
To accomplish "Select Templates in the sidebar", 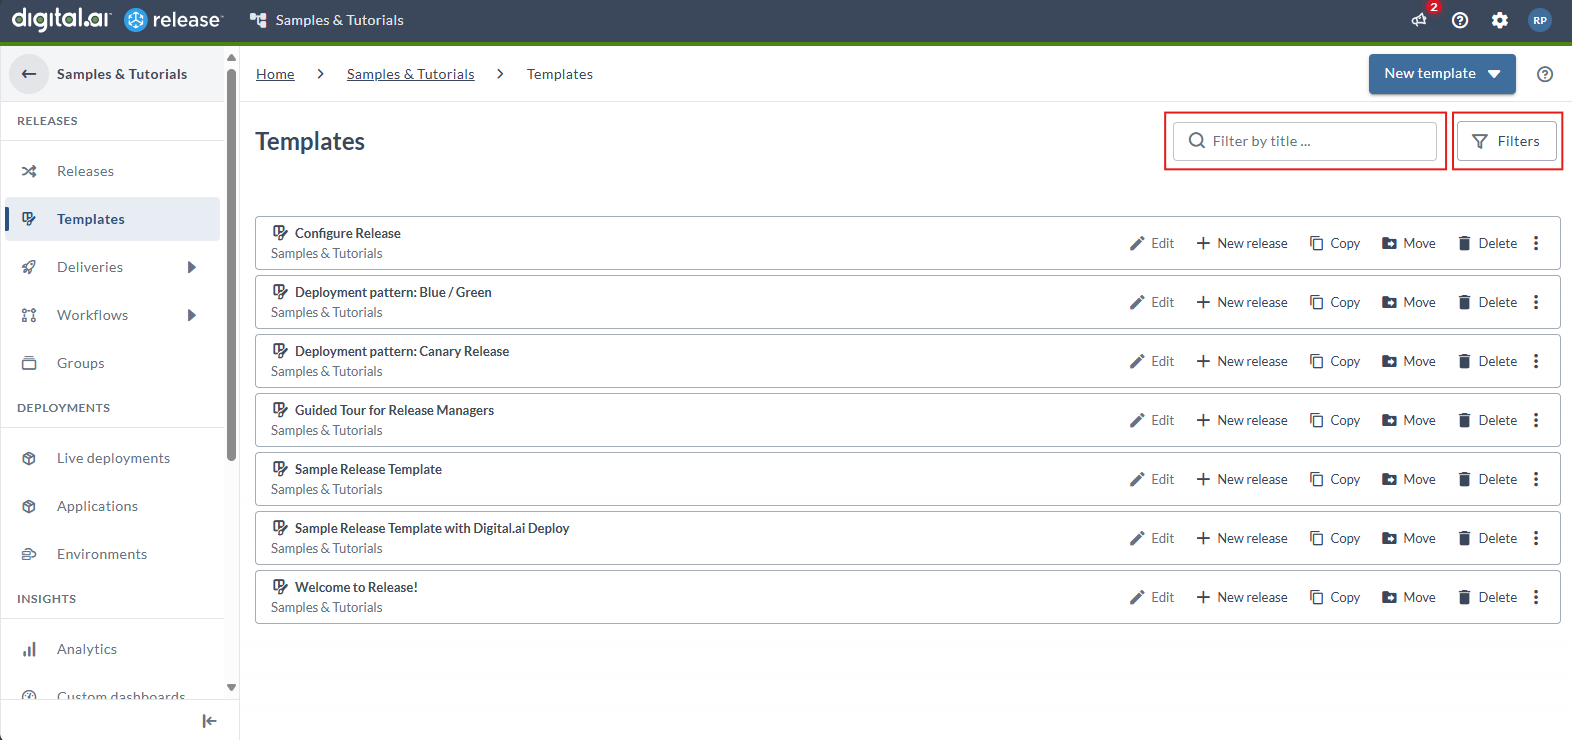I will pos(112,219).
